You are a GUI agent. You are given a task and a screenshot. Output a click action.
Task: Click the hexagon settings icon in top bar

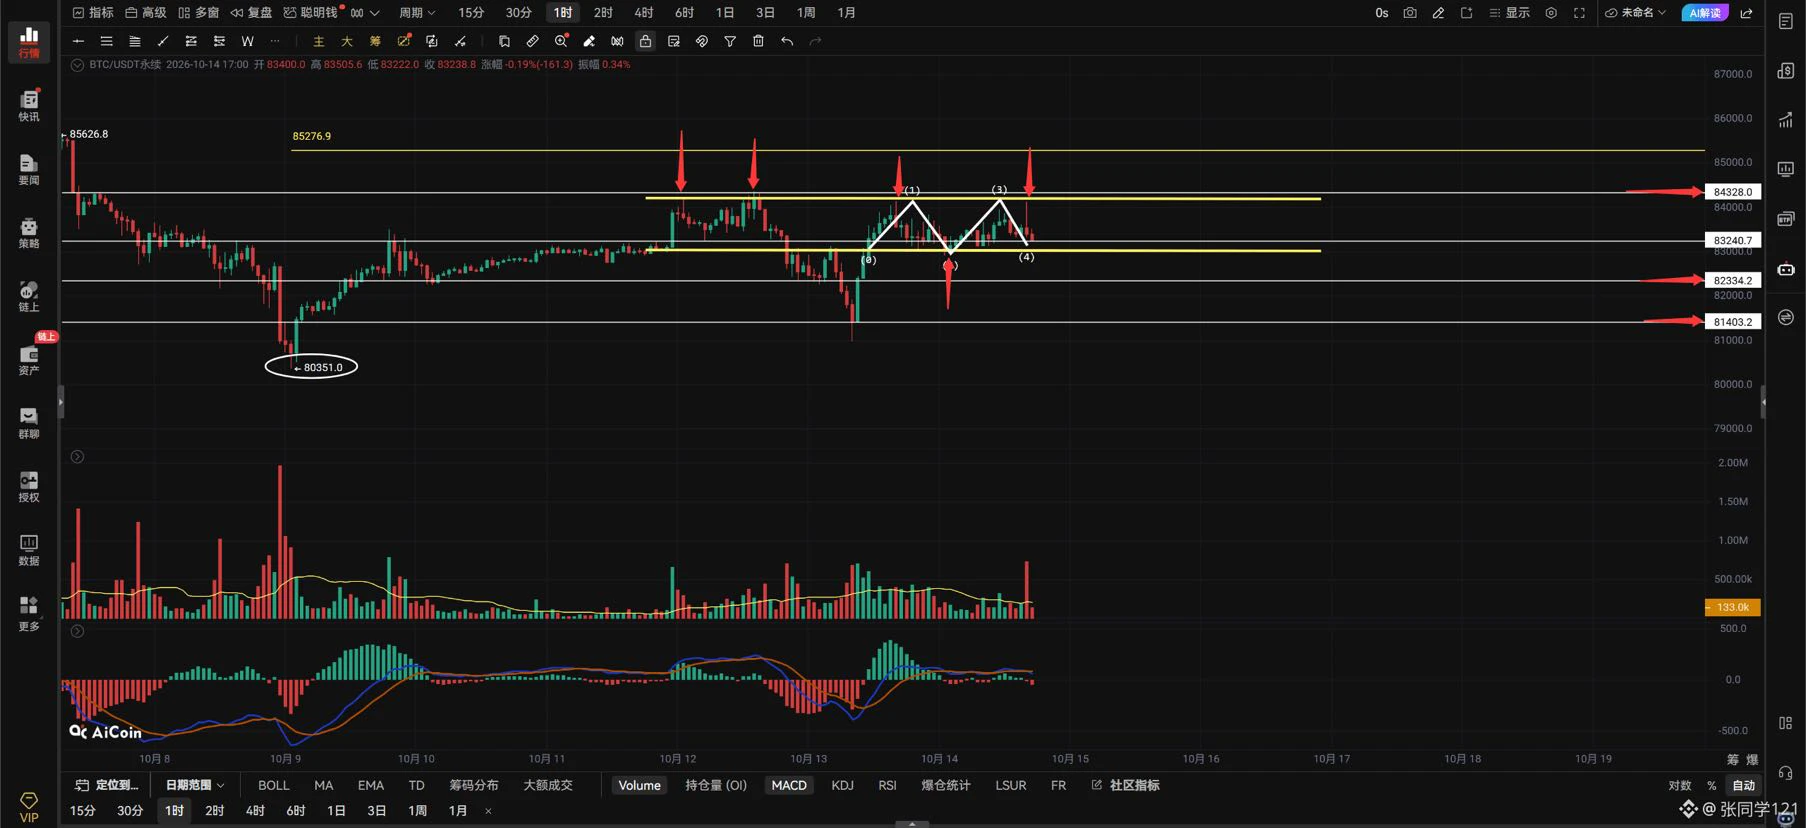pyautogui.click(x=1551, y=13)
